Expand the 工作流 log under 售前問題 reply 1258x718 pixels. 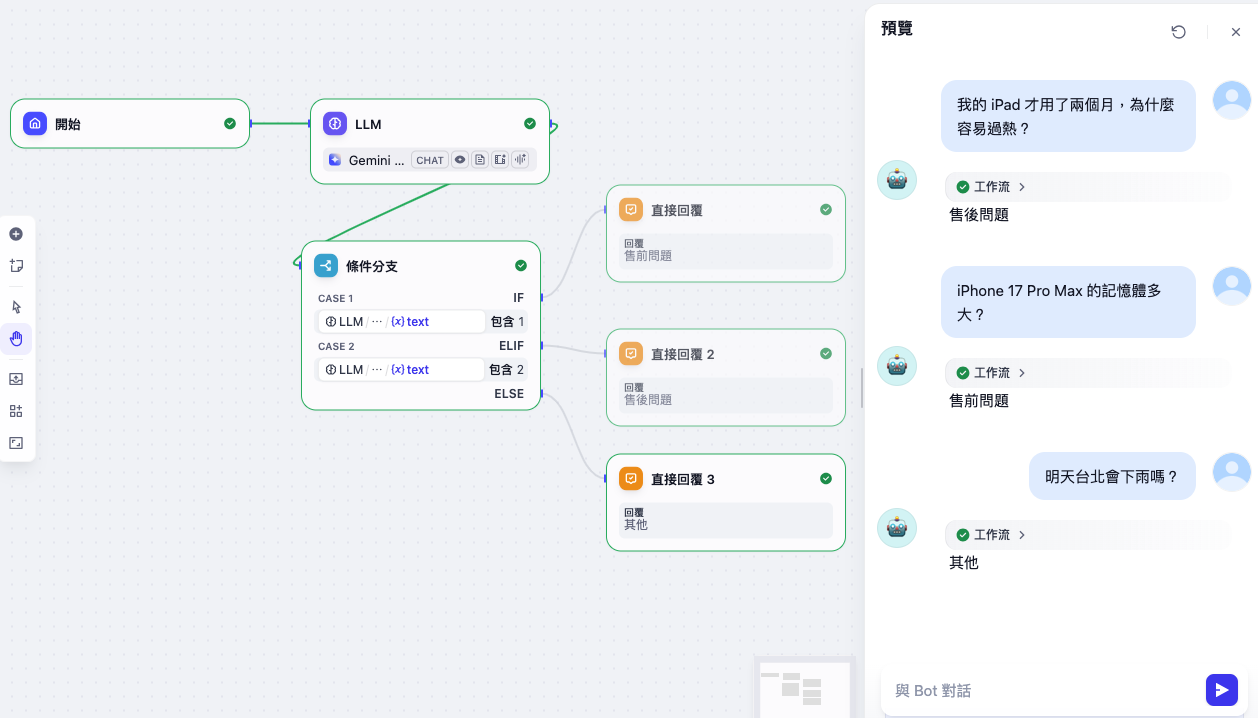pyautogui.click(x=990, y=373)
